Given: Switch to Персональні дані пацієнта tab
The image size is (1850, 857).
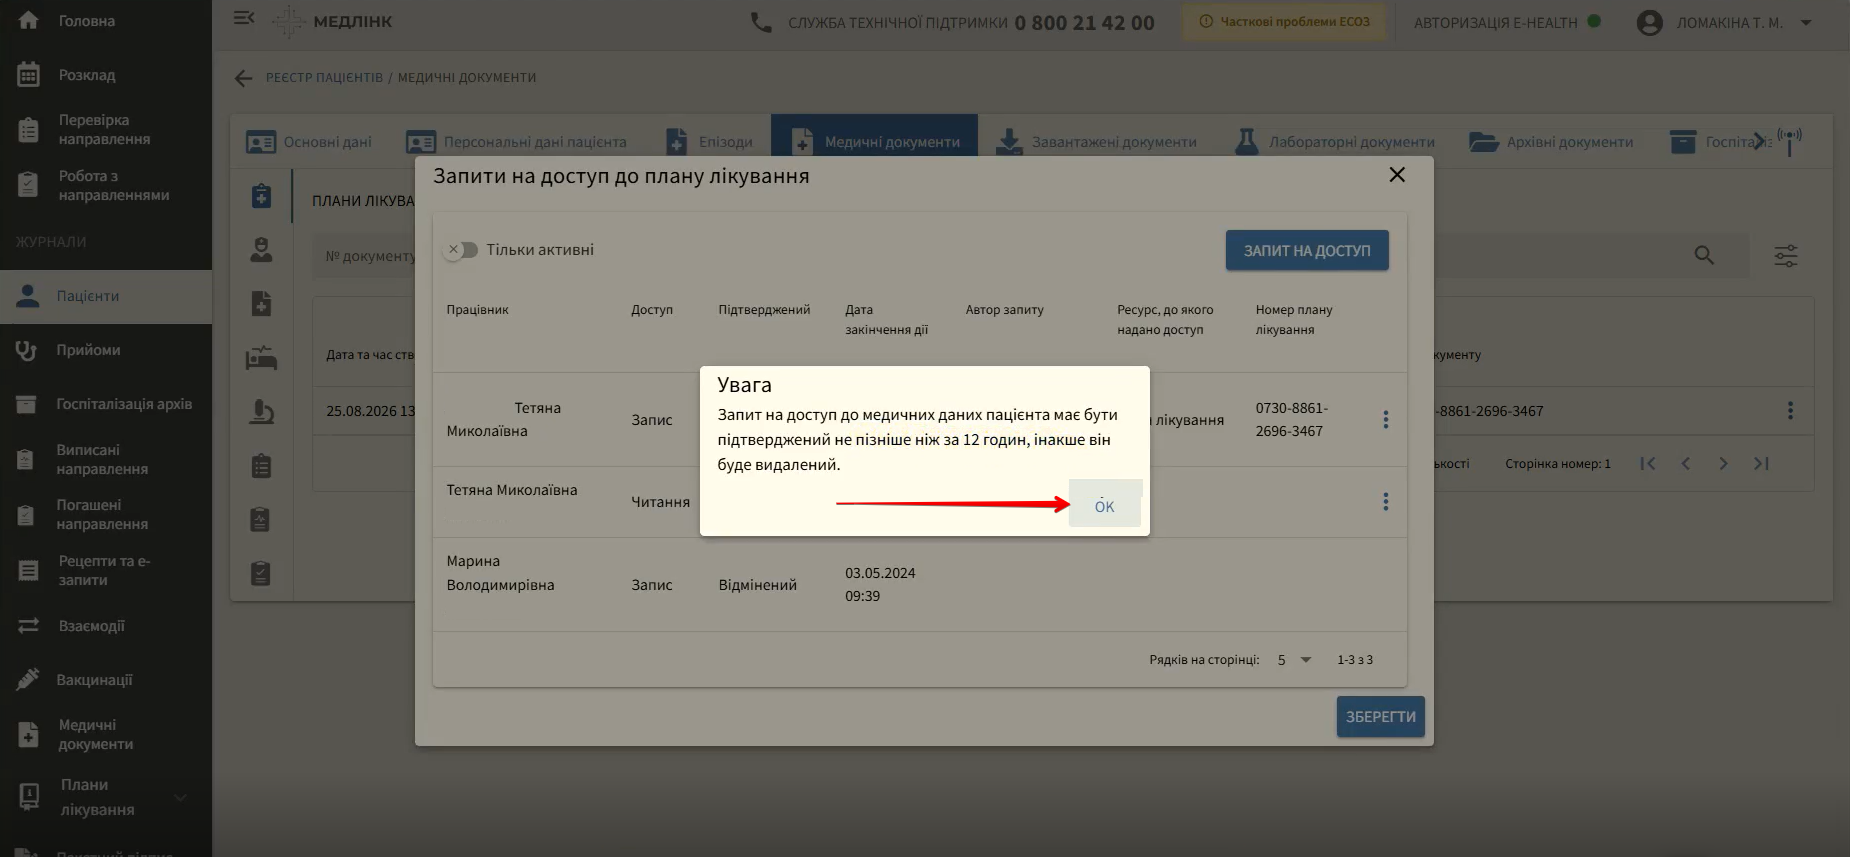Looking at the screenshot, I should tap(517, 142).
